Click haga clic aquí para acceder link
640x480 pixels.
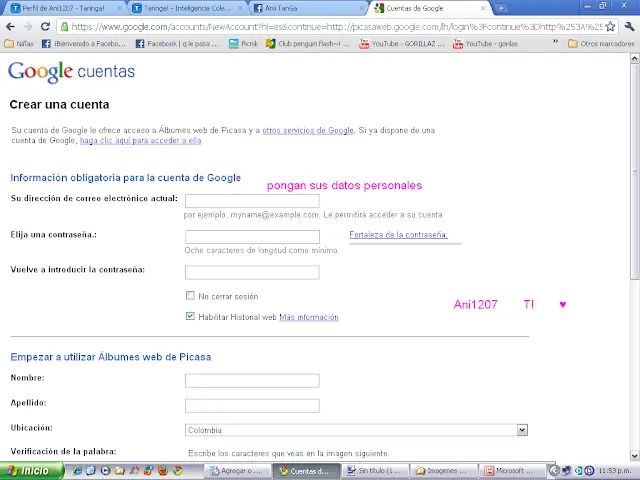[x=140, y=140]
